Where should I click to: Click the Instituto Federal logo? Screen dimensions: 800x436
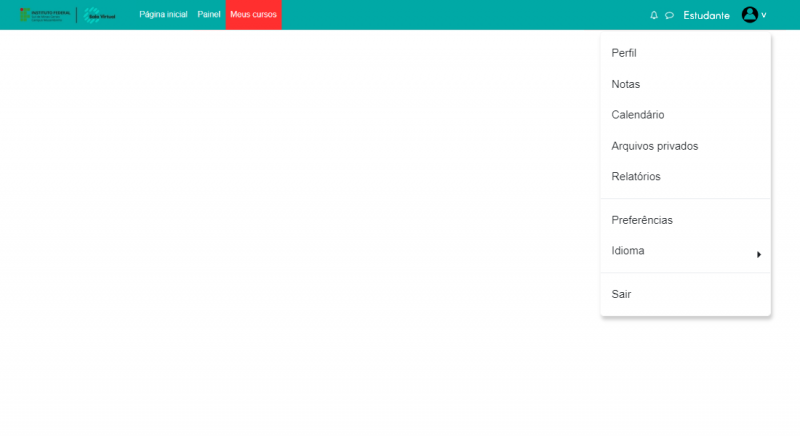[45, 15]
